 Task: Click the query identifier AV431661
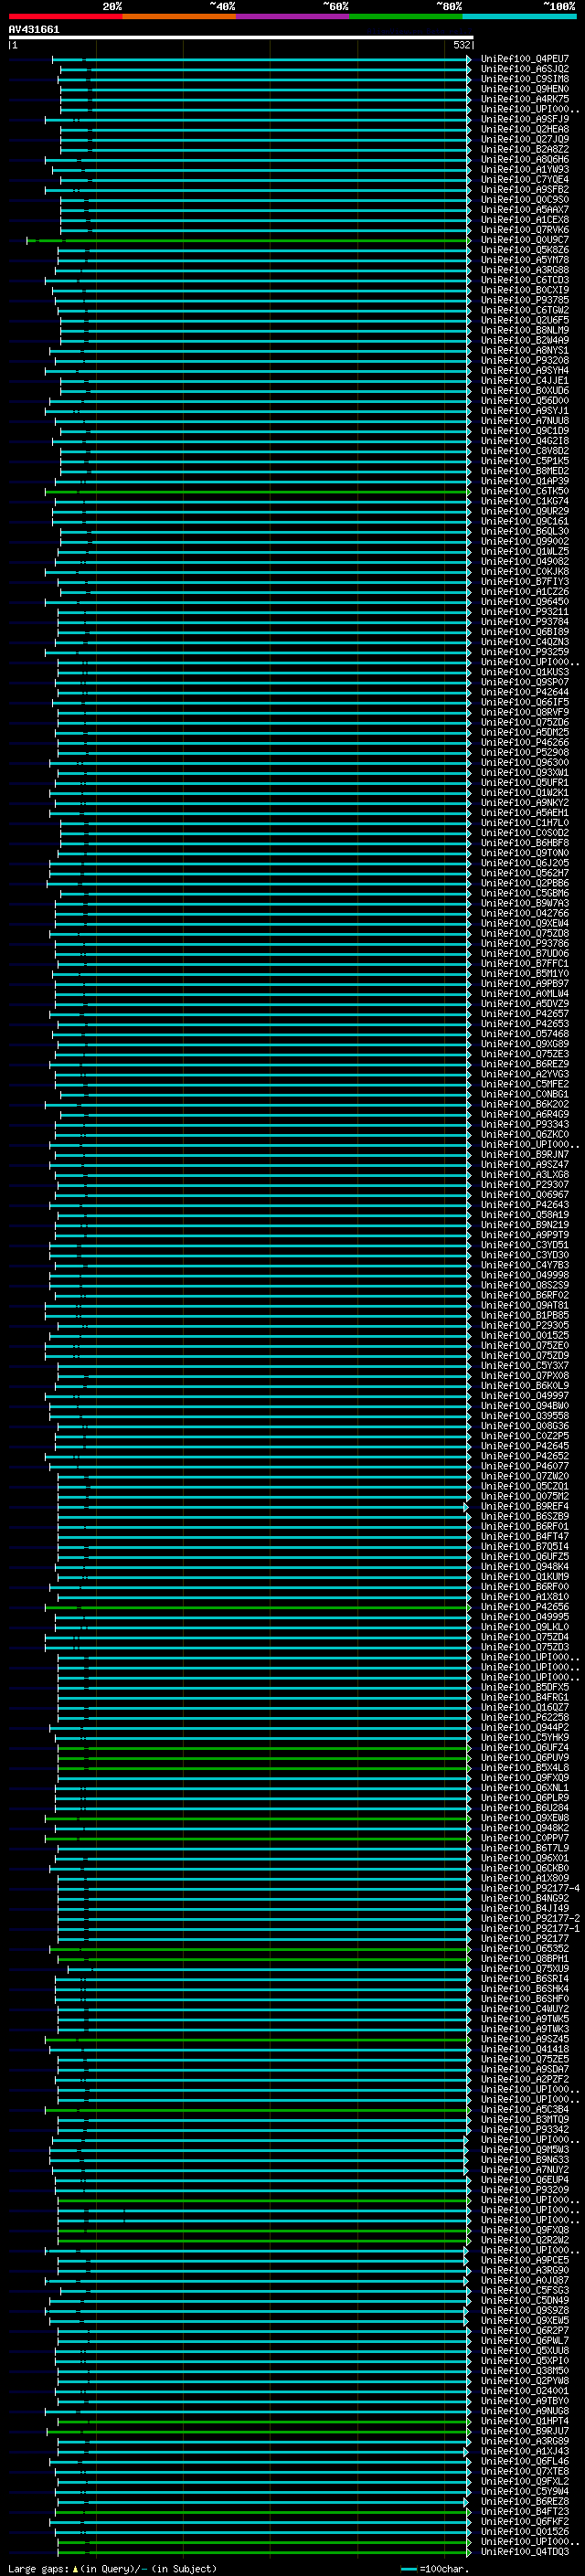coord(34,30)
